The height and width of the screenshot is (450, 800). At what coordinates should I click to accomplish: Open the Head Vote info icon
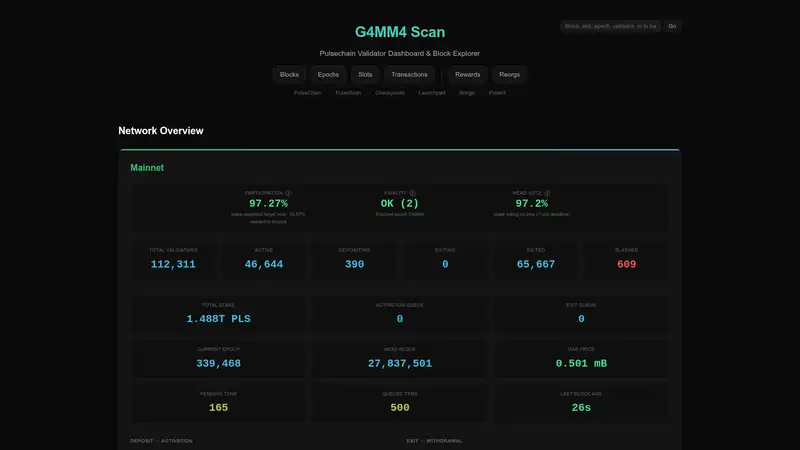click(x=547, y=193)
